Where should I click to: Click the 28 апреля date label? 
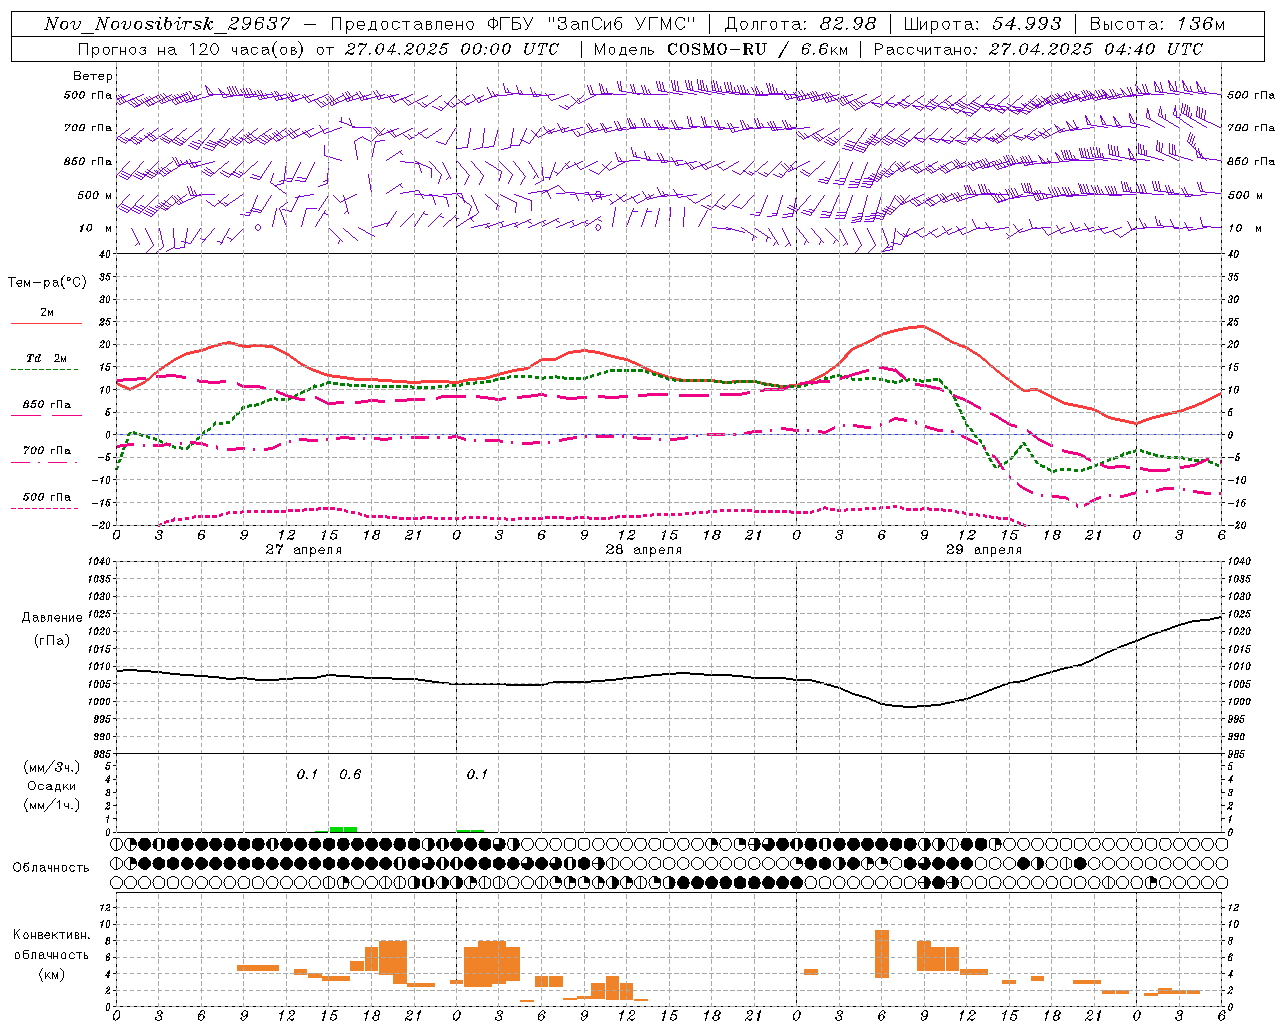click(x=643, y=550)
